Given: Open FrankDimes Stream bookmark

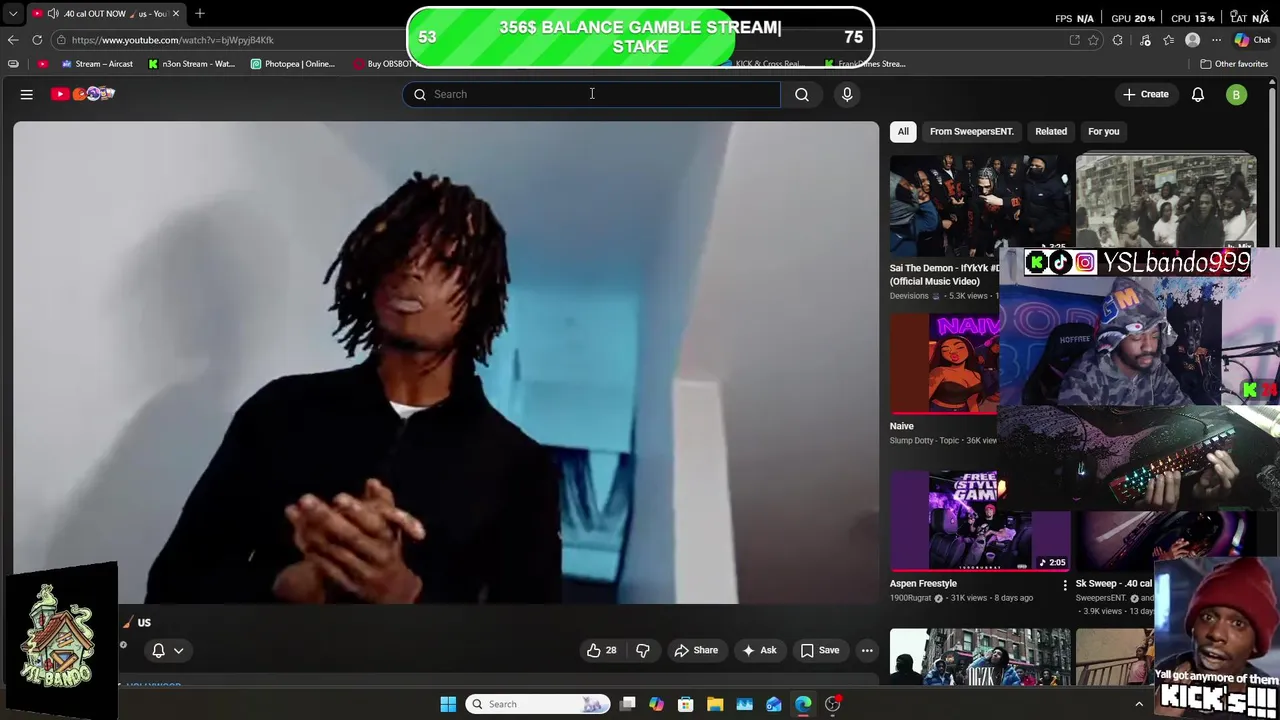Looking at the screenshot, I should tap(865, 64).
